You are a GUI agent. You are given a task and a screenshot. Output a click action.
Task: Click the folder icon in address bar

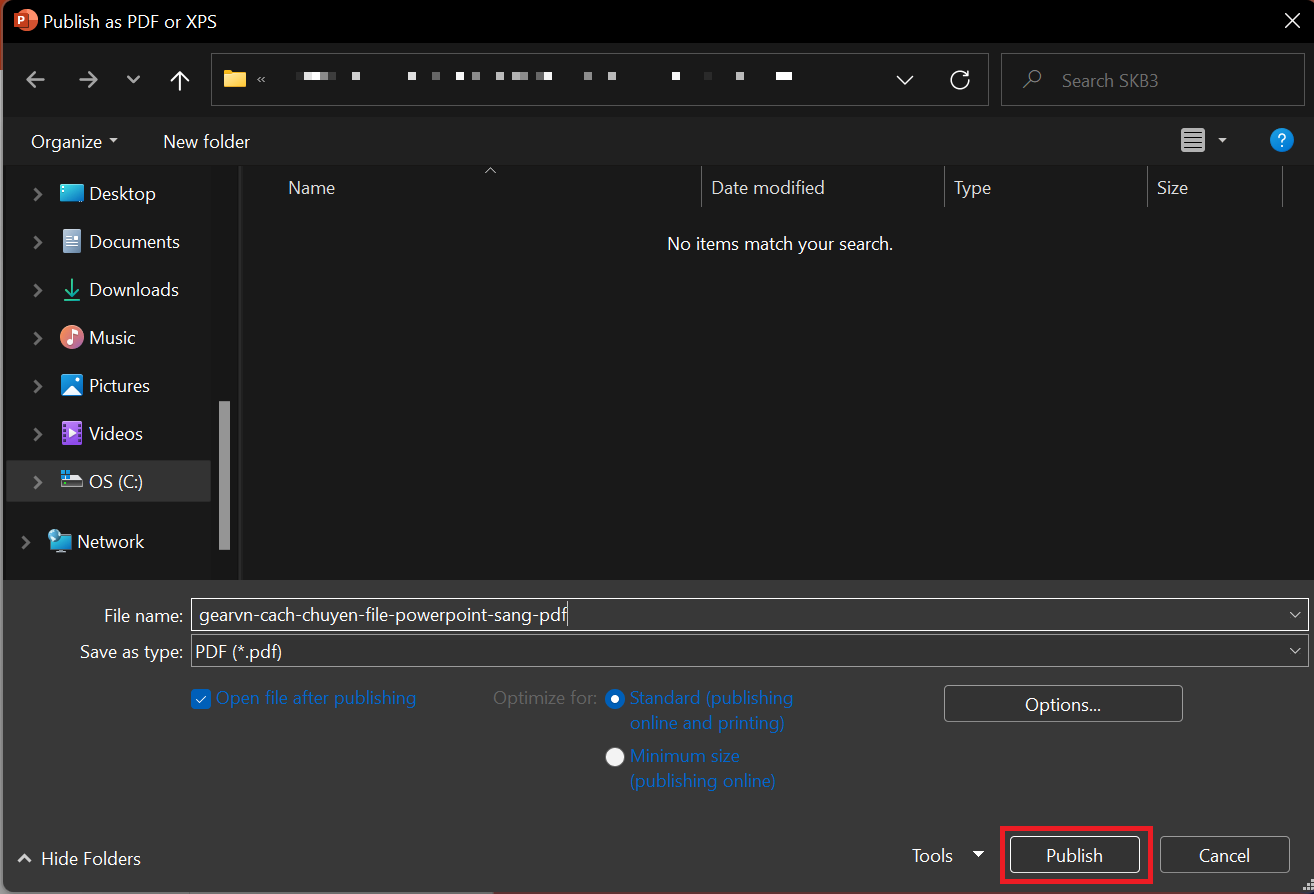tap(235, 79)
